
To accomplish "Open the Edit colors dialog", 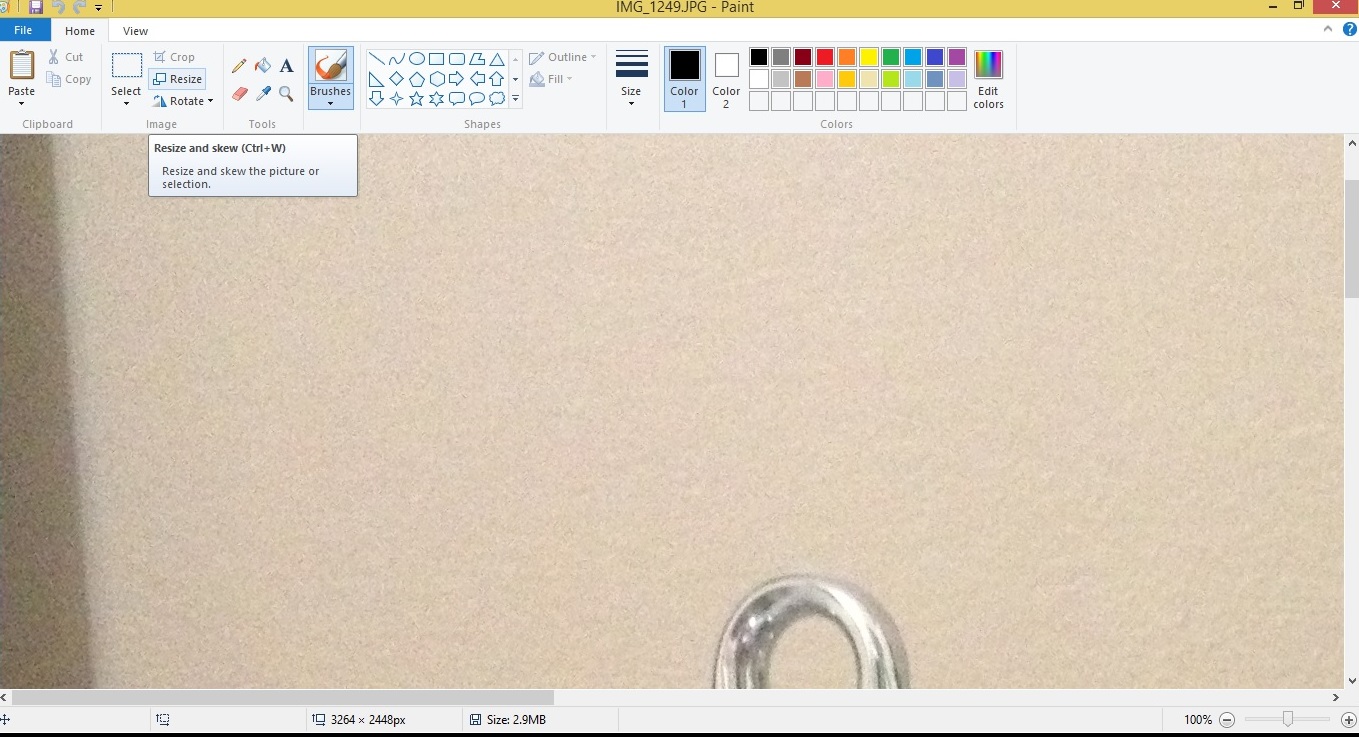I will click(x=988, y=79).
